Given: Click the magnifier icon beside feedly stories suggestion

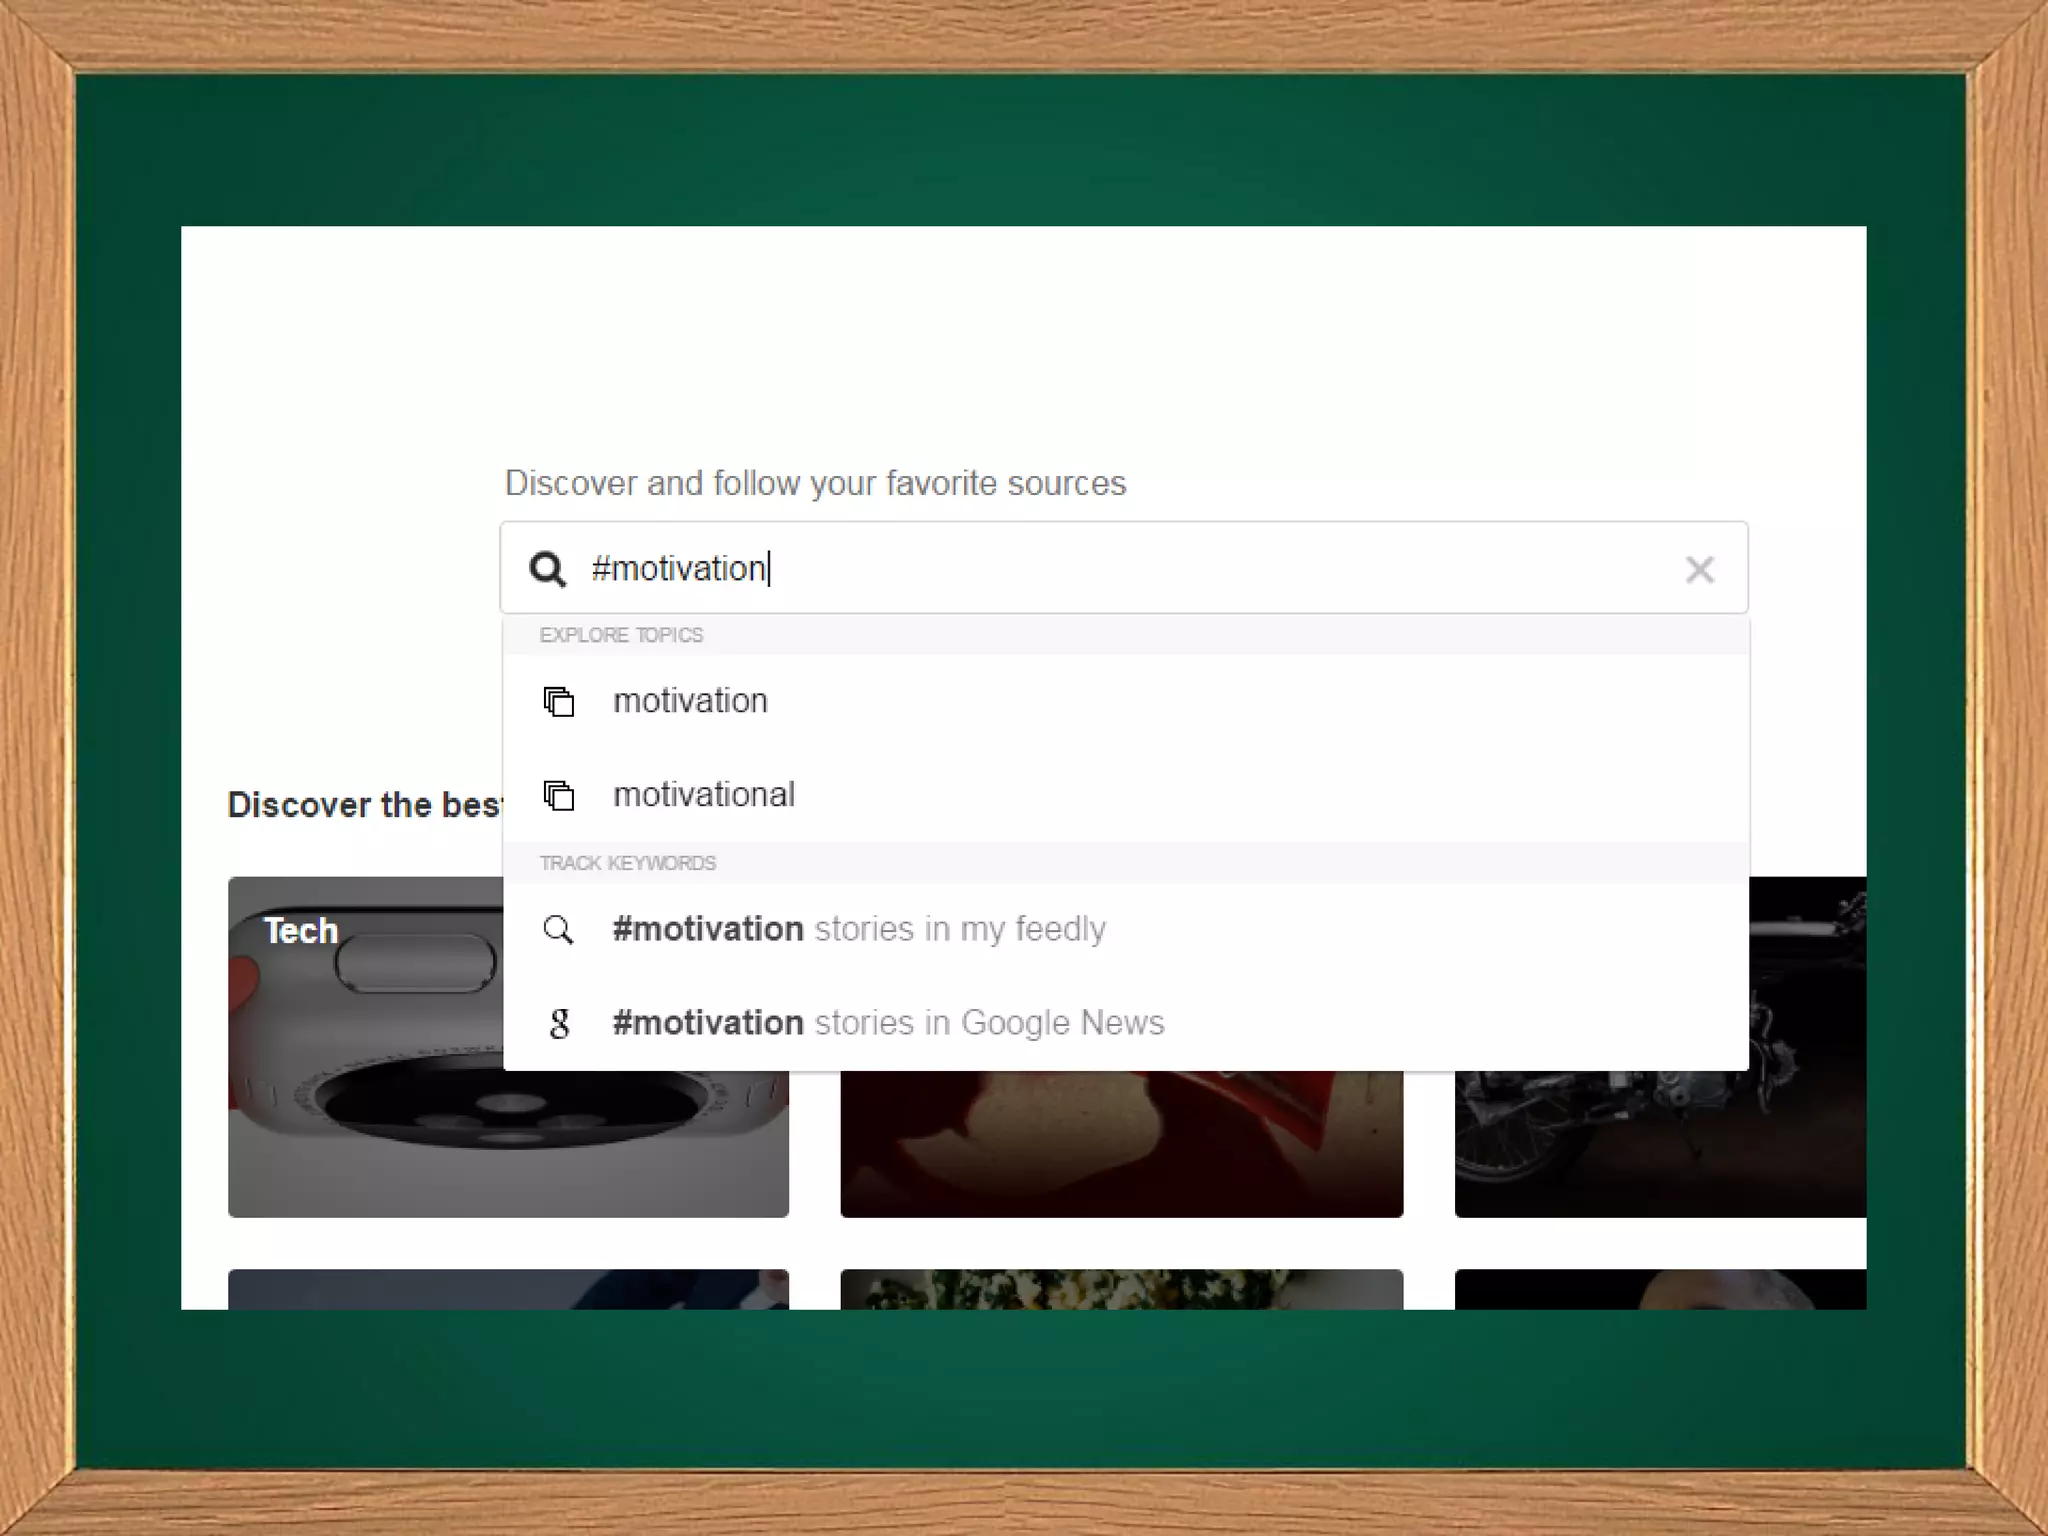Looking at the screenshot, I should 558,930.
